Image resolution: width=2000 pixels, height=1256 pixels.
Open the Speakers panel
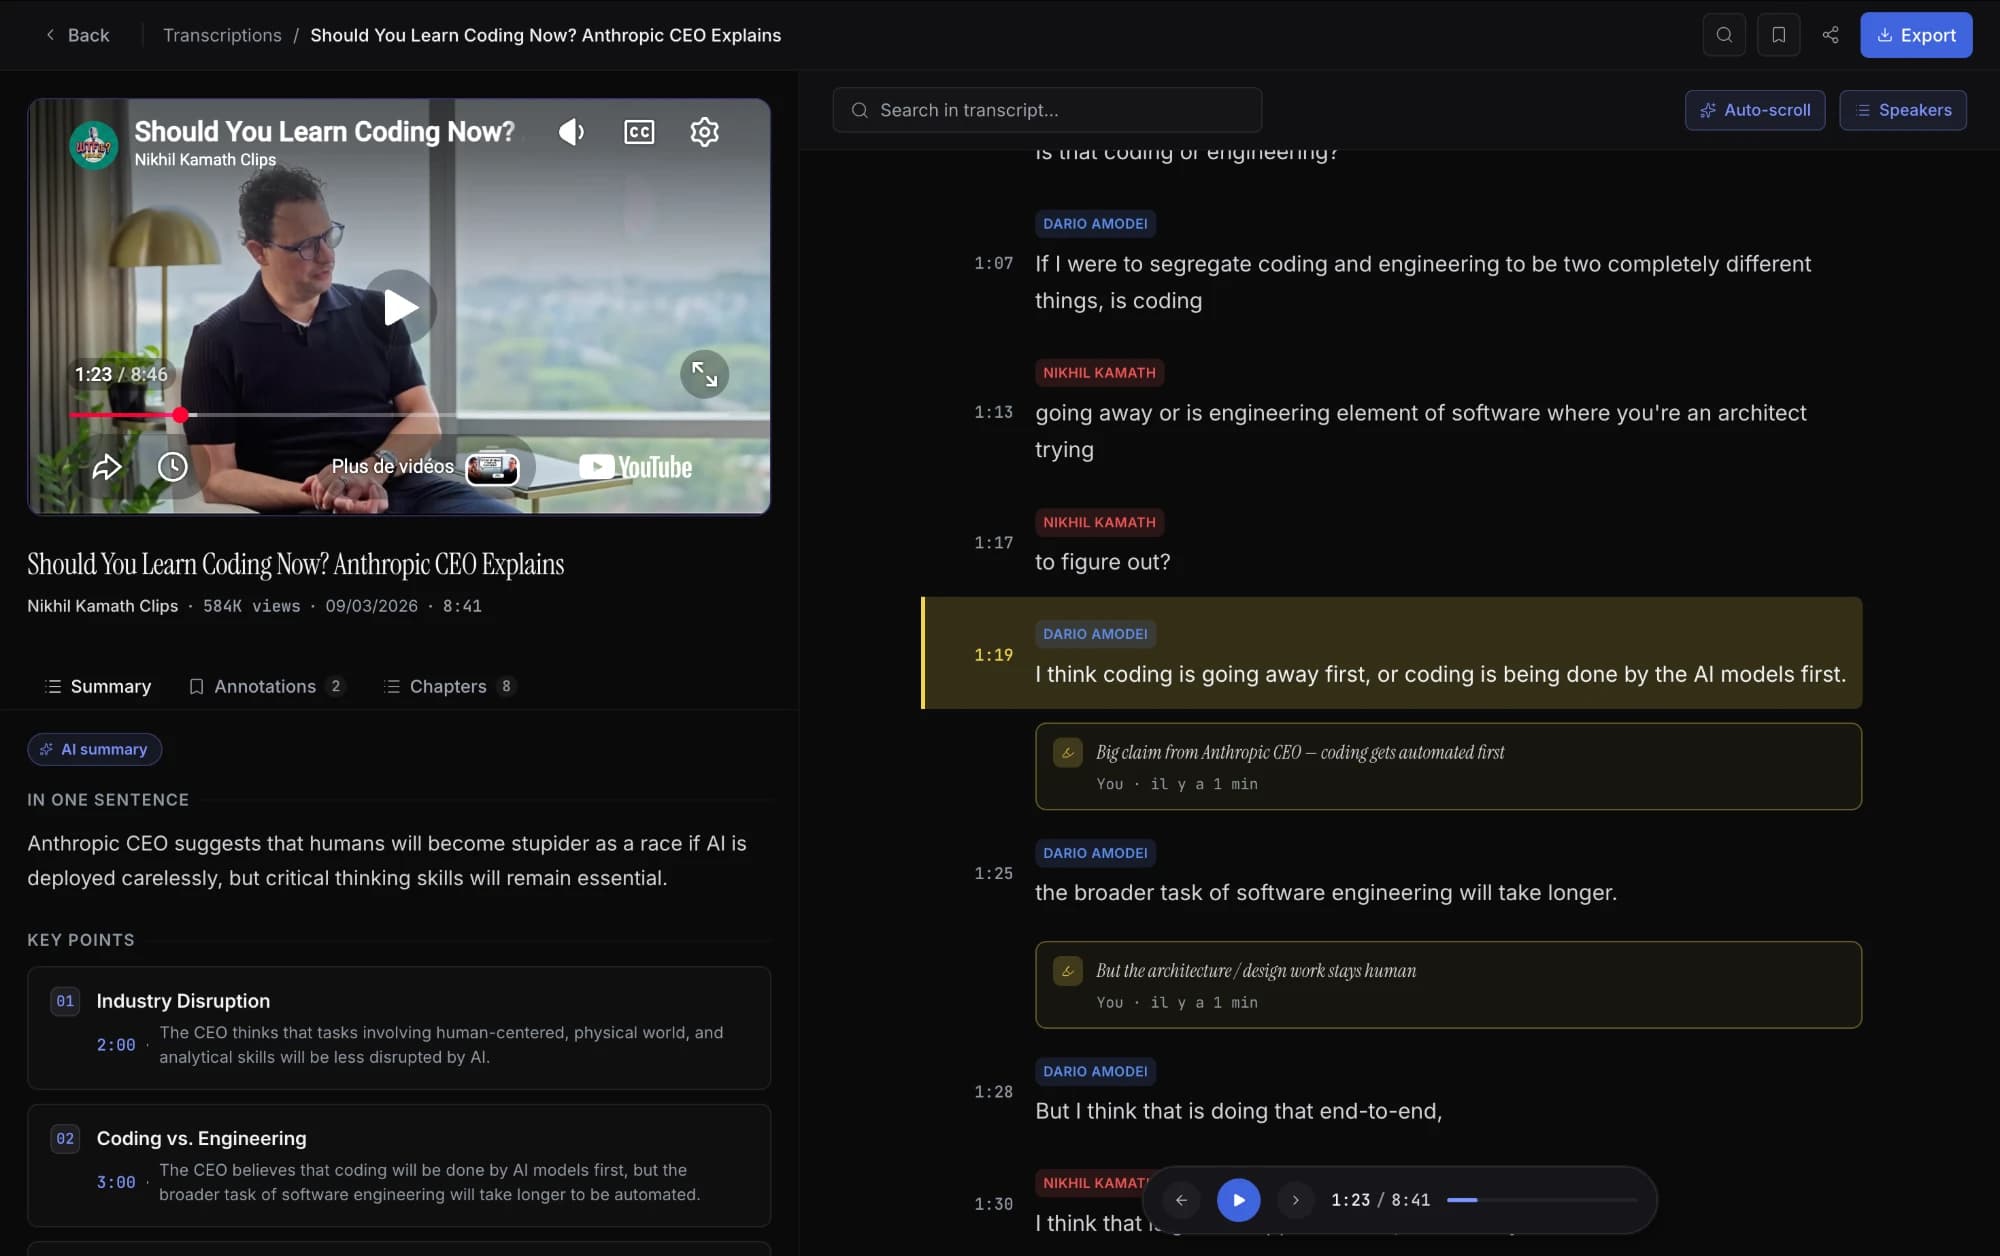[x=1903, y=110]
